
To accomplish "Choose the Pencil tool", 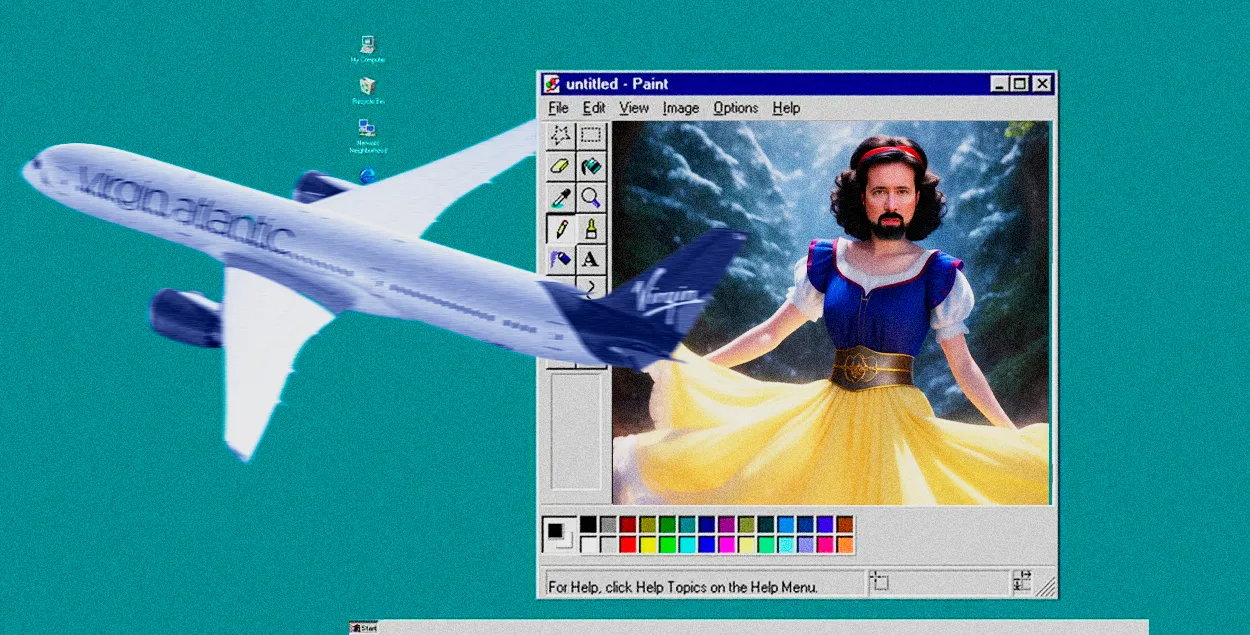I will click(561, 228).
